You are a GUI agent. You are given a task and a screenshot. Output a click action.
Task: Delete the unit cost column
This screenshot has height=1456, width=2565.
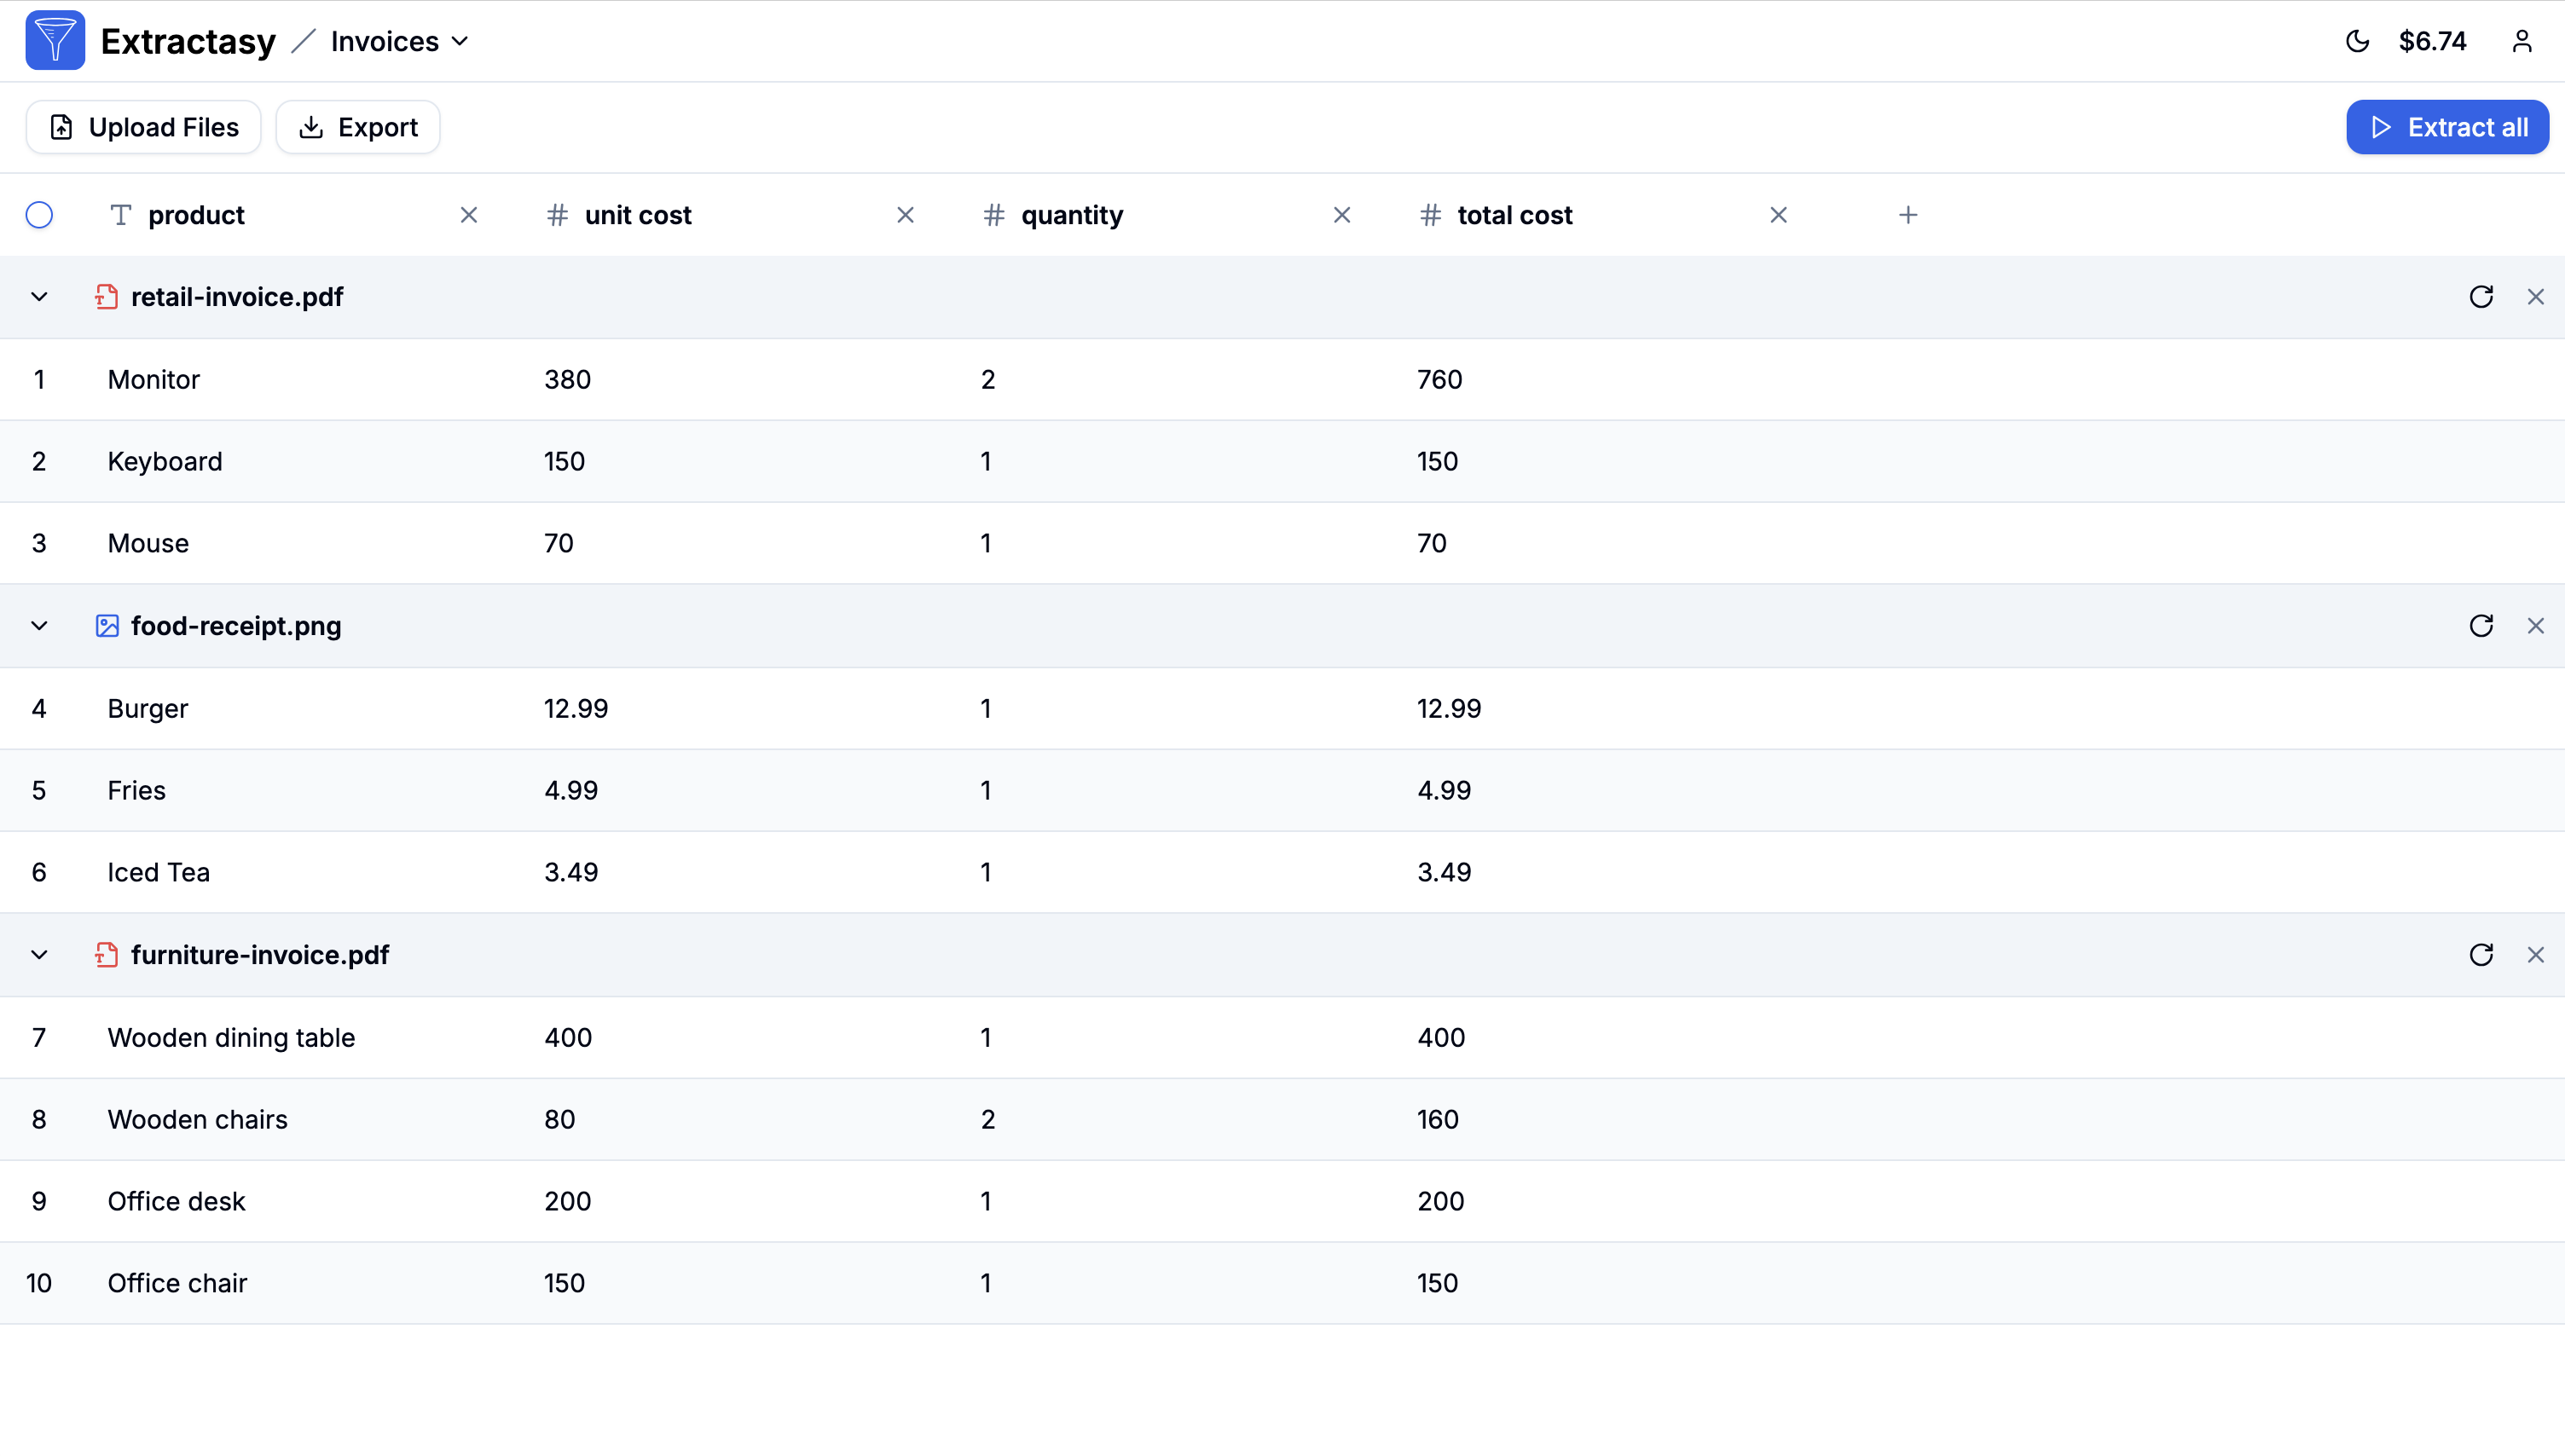[905, 215]
